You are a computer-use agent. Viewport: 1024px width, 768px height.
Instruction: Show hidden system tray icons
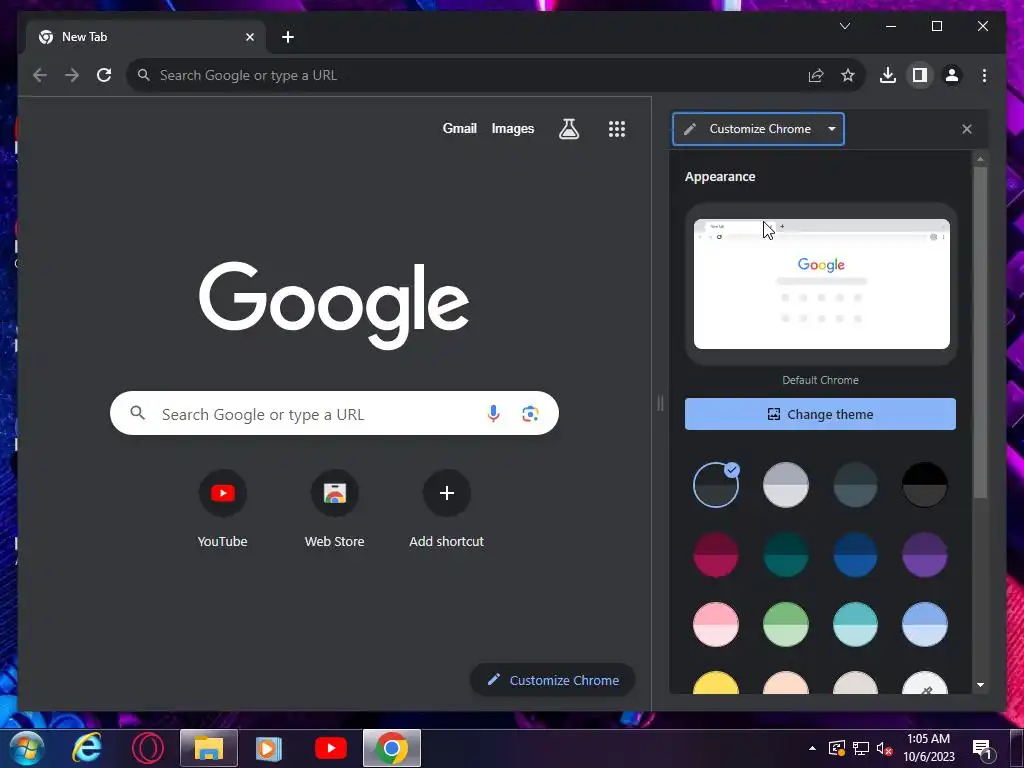click(812, 748)
